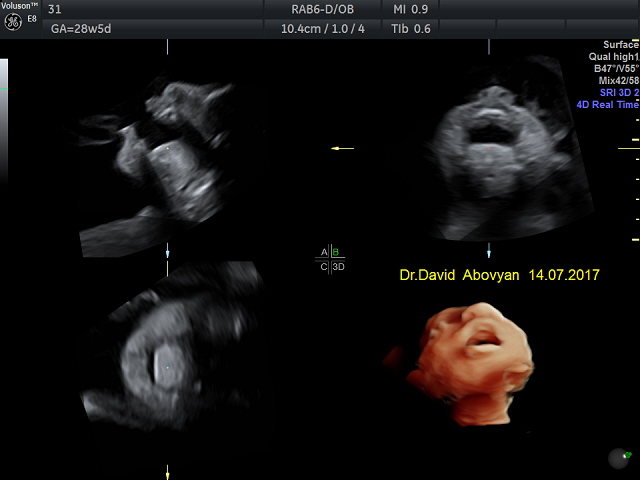Click the Dr.David Abovyan annotation text
This screenshot has width=640, height=480.
coord(459,275)
